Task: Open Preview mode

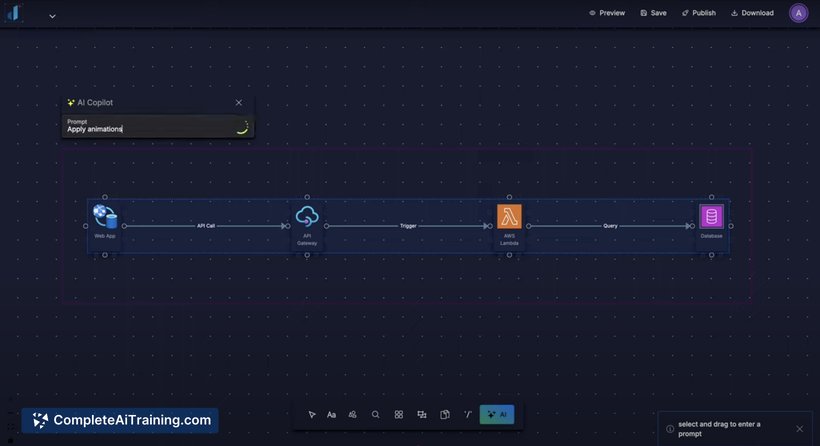Action: click(x=607, y=13)
